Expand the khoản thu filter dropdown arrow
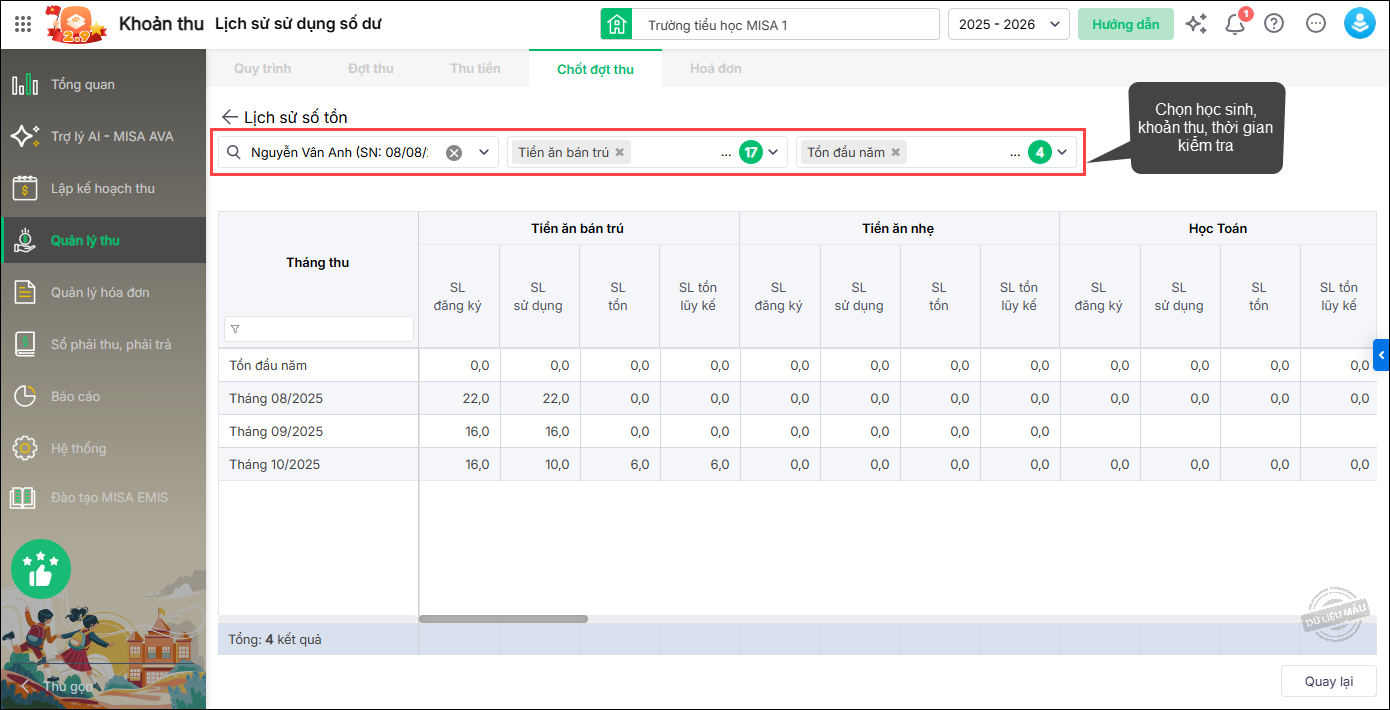The height and width of the screenshot is (710, 1390). point(773,152)
